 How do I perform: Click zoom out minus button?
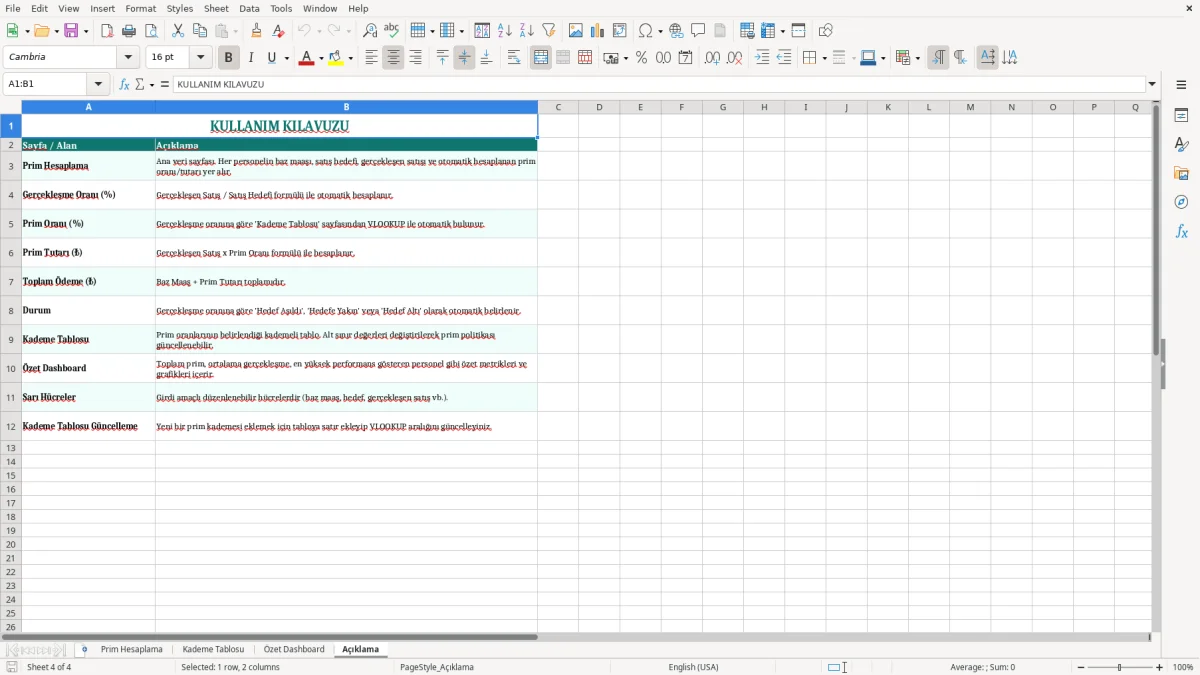point(1080,667)
